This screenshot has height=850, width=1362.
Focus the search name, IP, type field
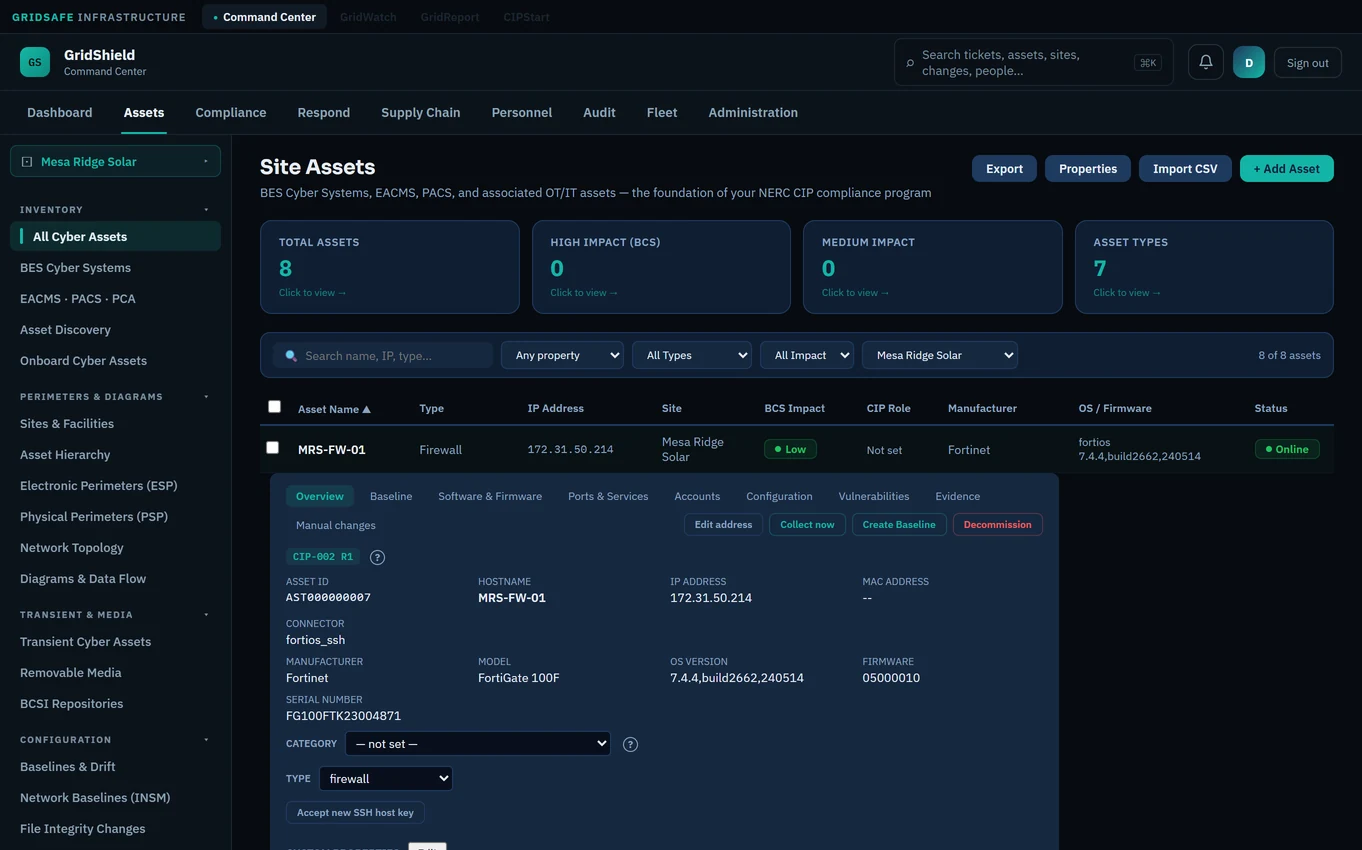point(383,355)
